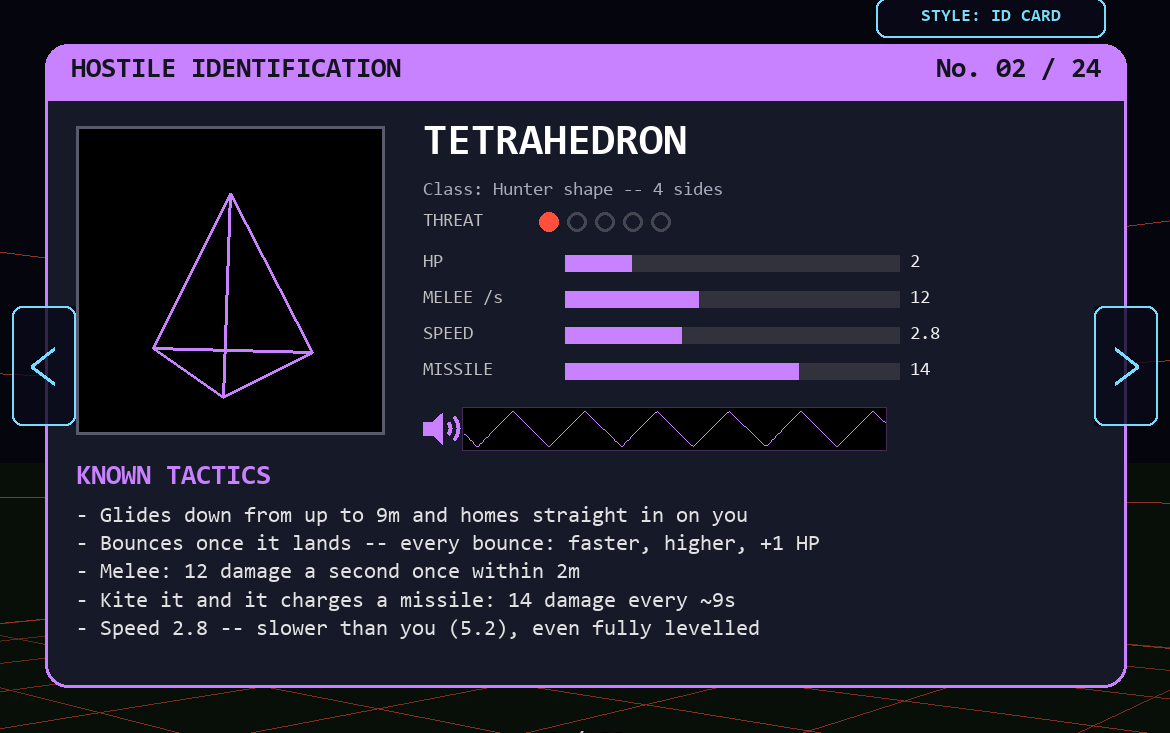This screenshot has height=733, width=1170.
Task: Click the MELEE /s stat bar
Action: [732, 299]
